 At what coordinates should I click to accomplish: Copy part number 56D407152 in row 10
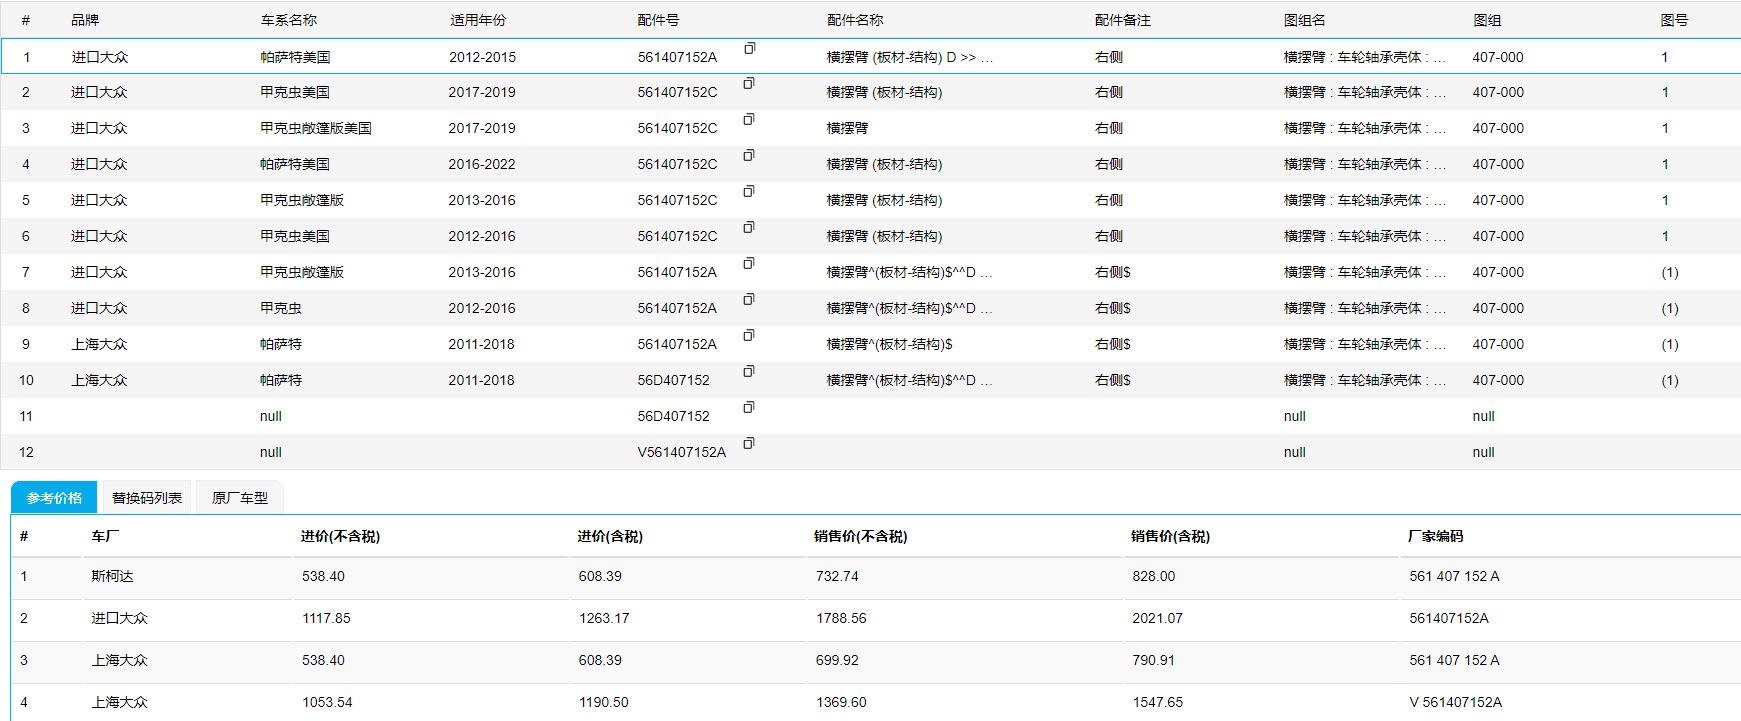tap(749, 372)
